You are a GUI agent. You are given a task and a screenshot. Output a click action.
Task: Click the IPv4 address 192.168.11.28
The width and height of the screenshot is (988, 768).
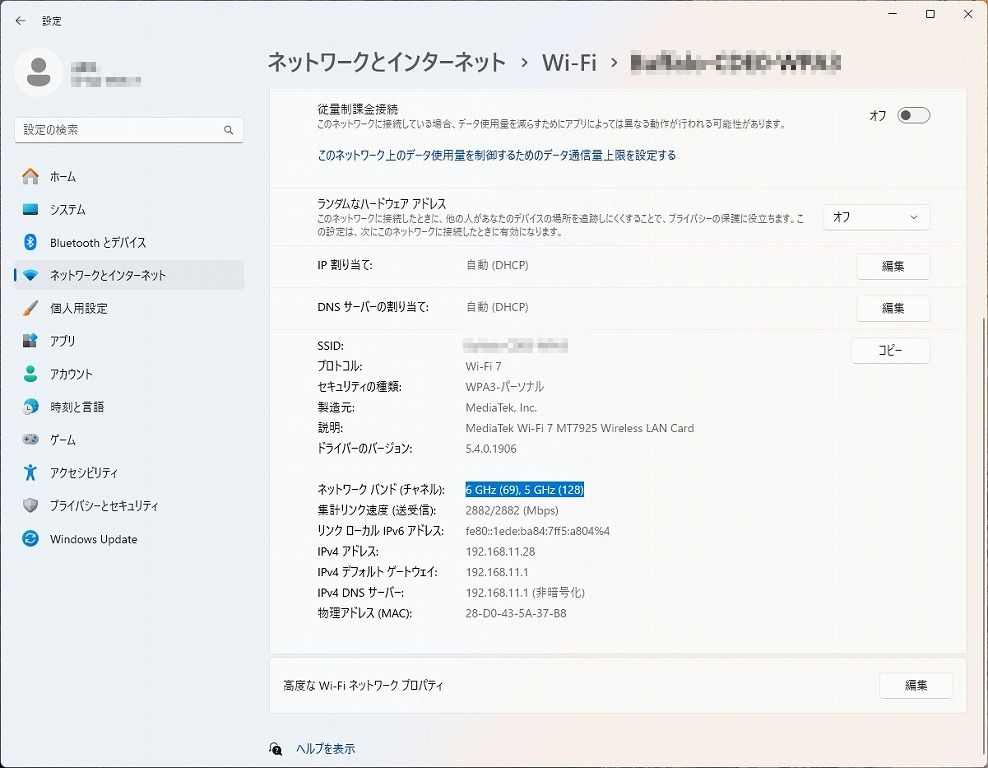(x=500, y=551)
